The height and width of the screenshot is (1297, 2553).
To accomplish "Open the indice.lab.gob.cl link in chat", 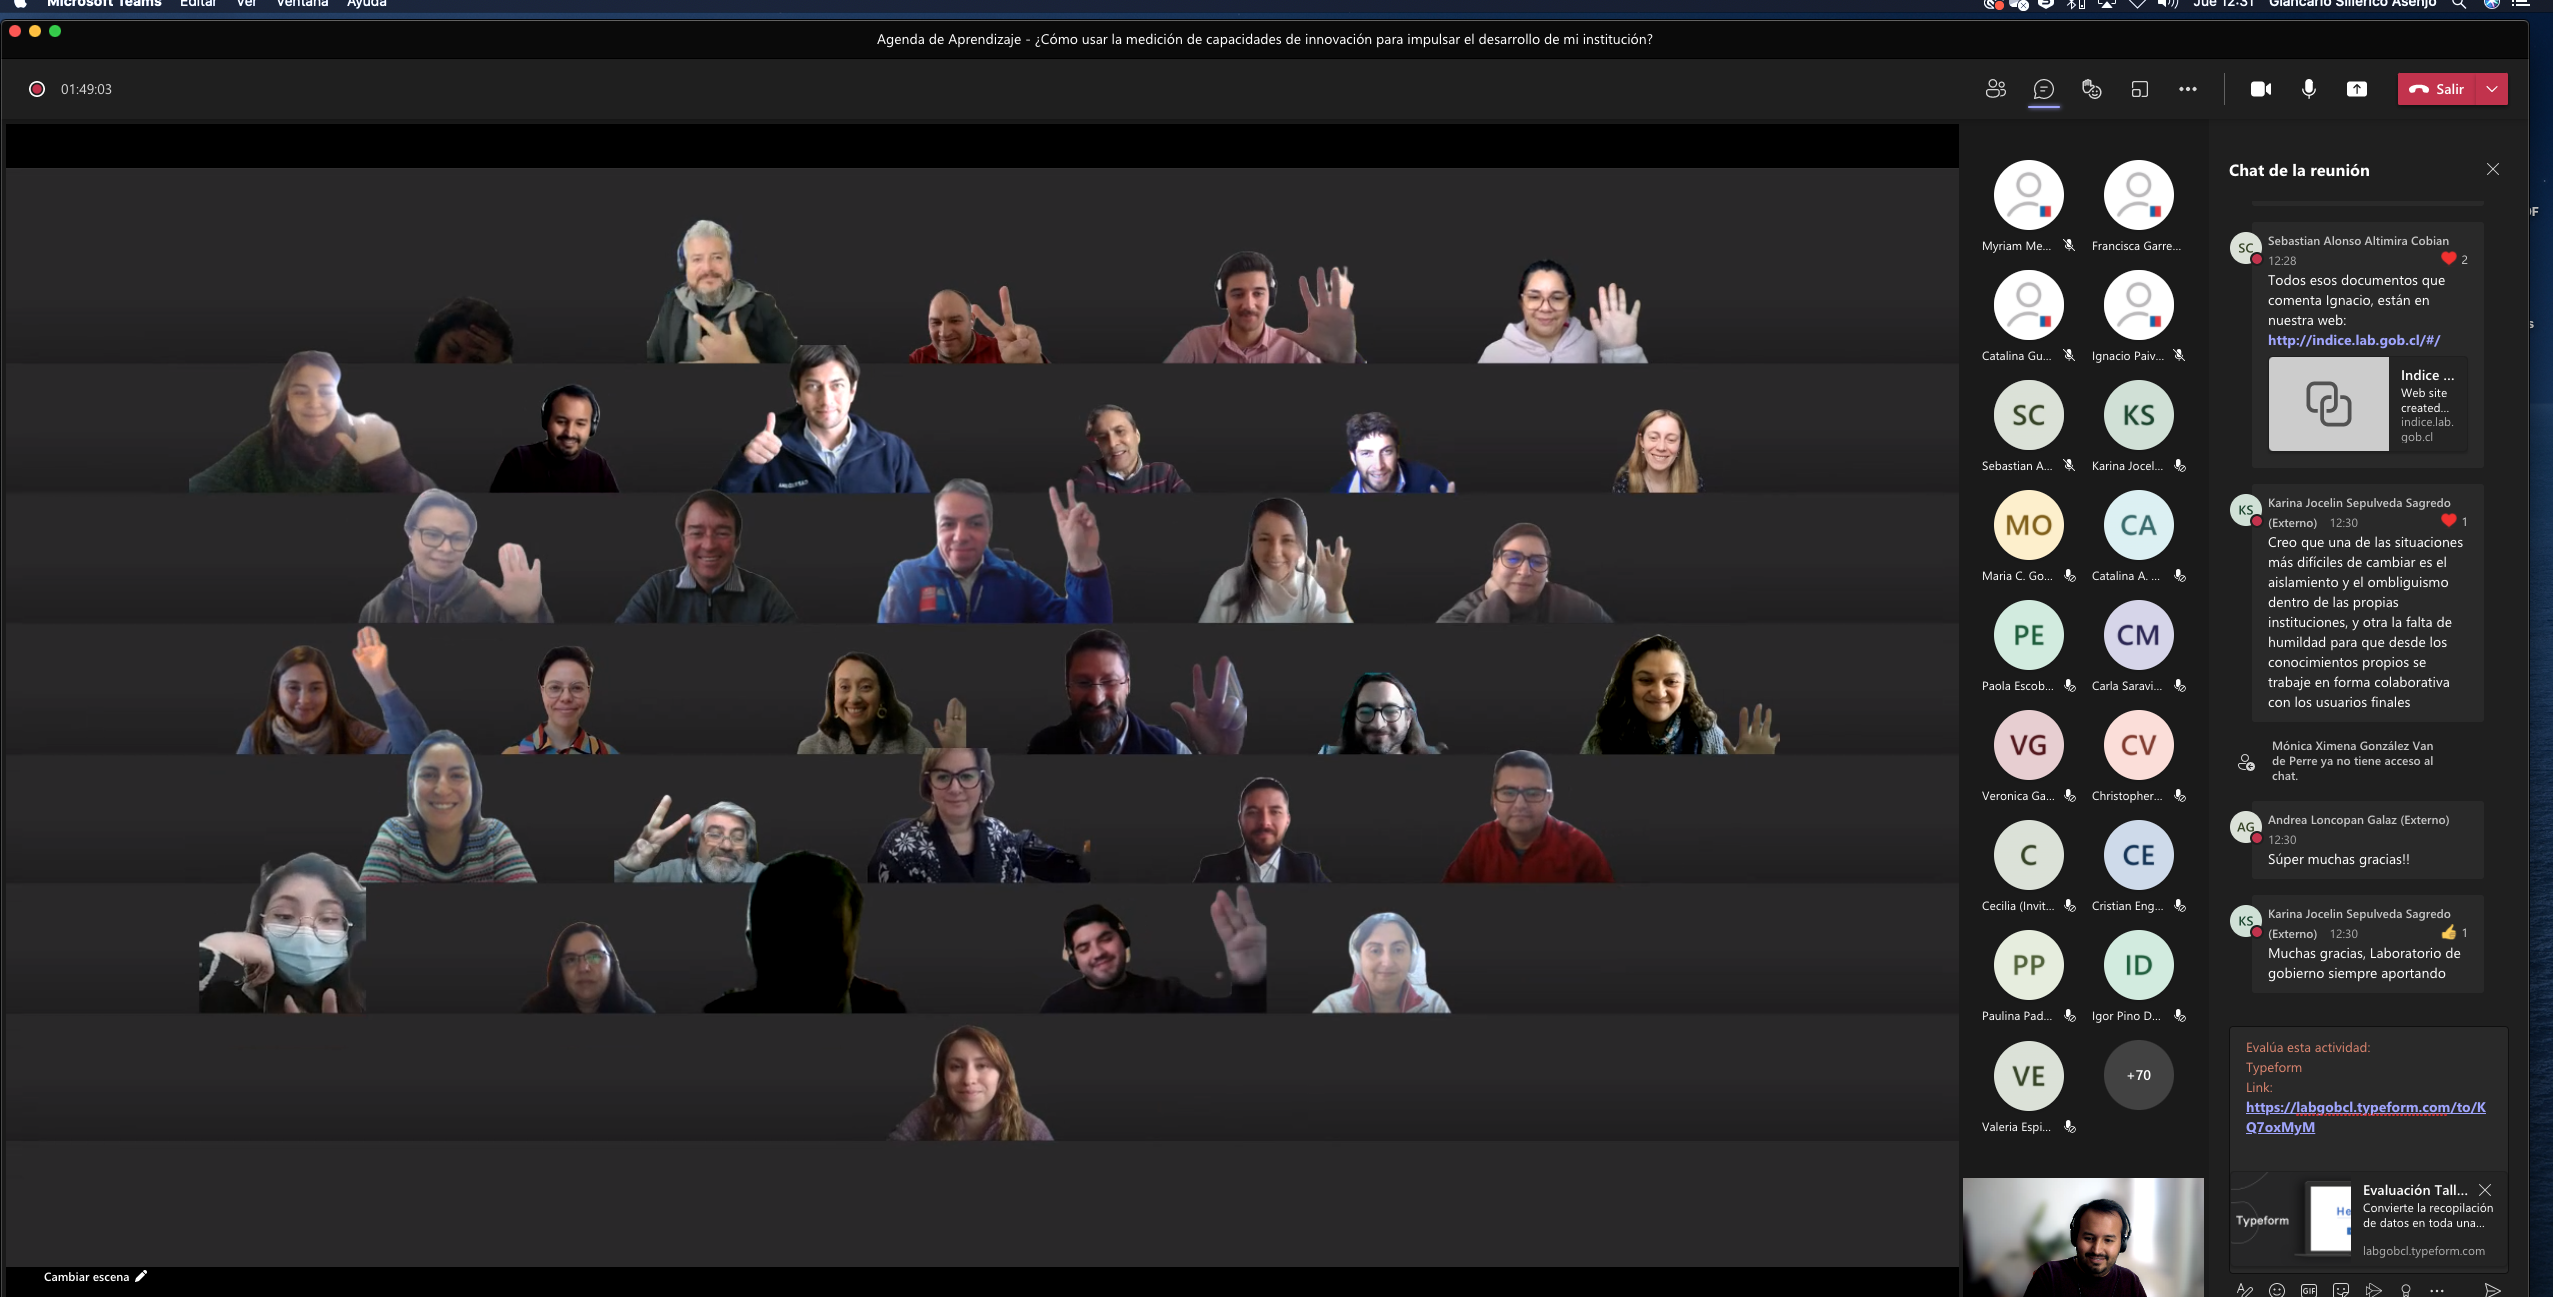I will coord(2353,340).
